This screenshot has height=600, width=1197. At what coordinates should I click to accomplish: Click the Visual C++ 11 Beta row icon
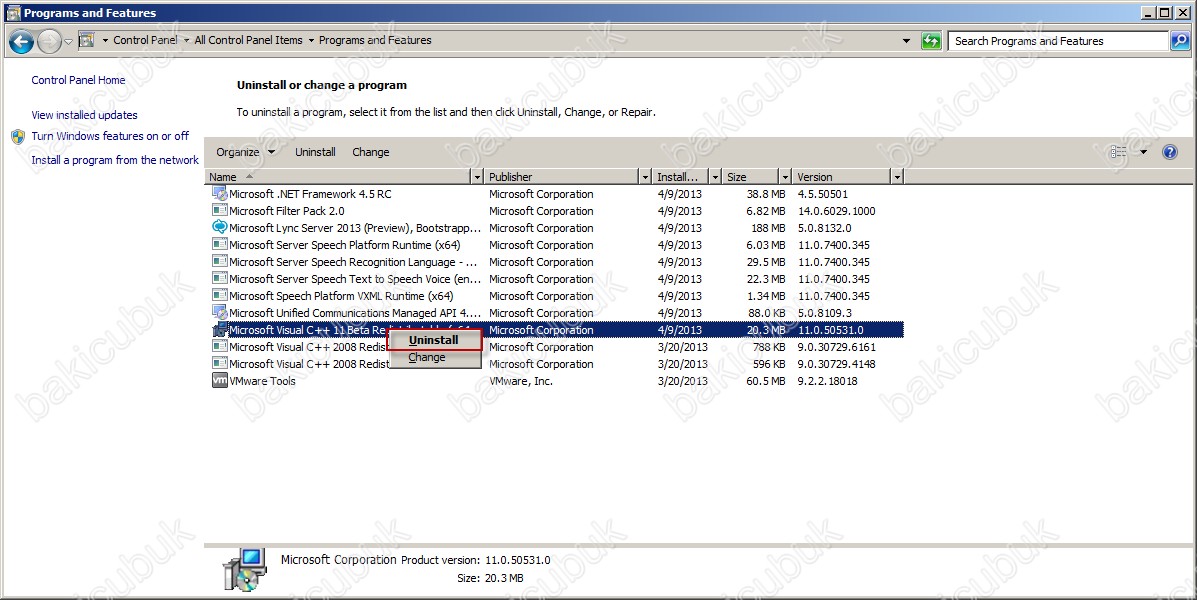click(220, 330)
